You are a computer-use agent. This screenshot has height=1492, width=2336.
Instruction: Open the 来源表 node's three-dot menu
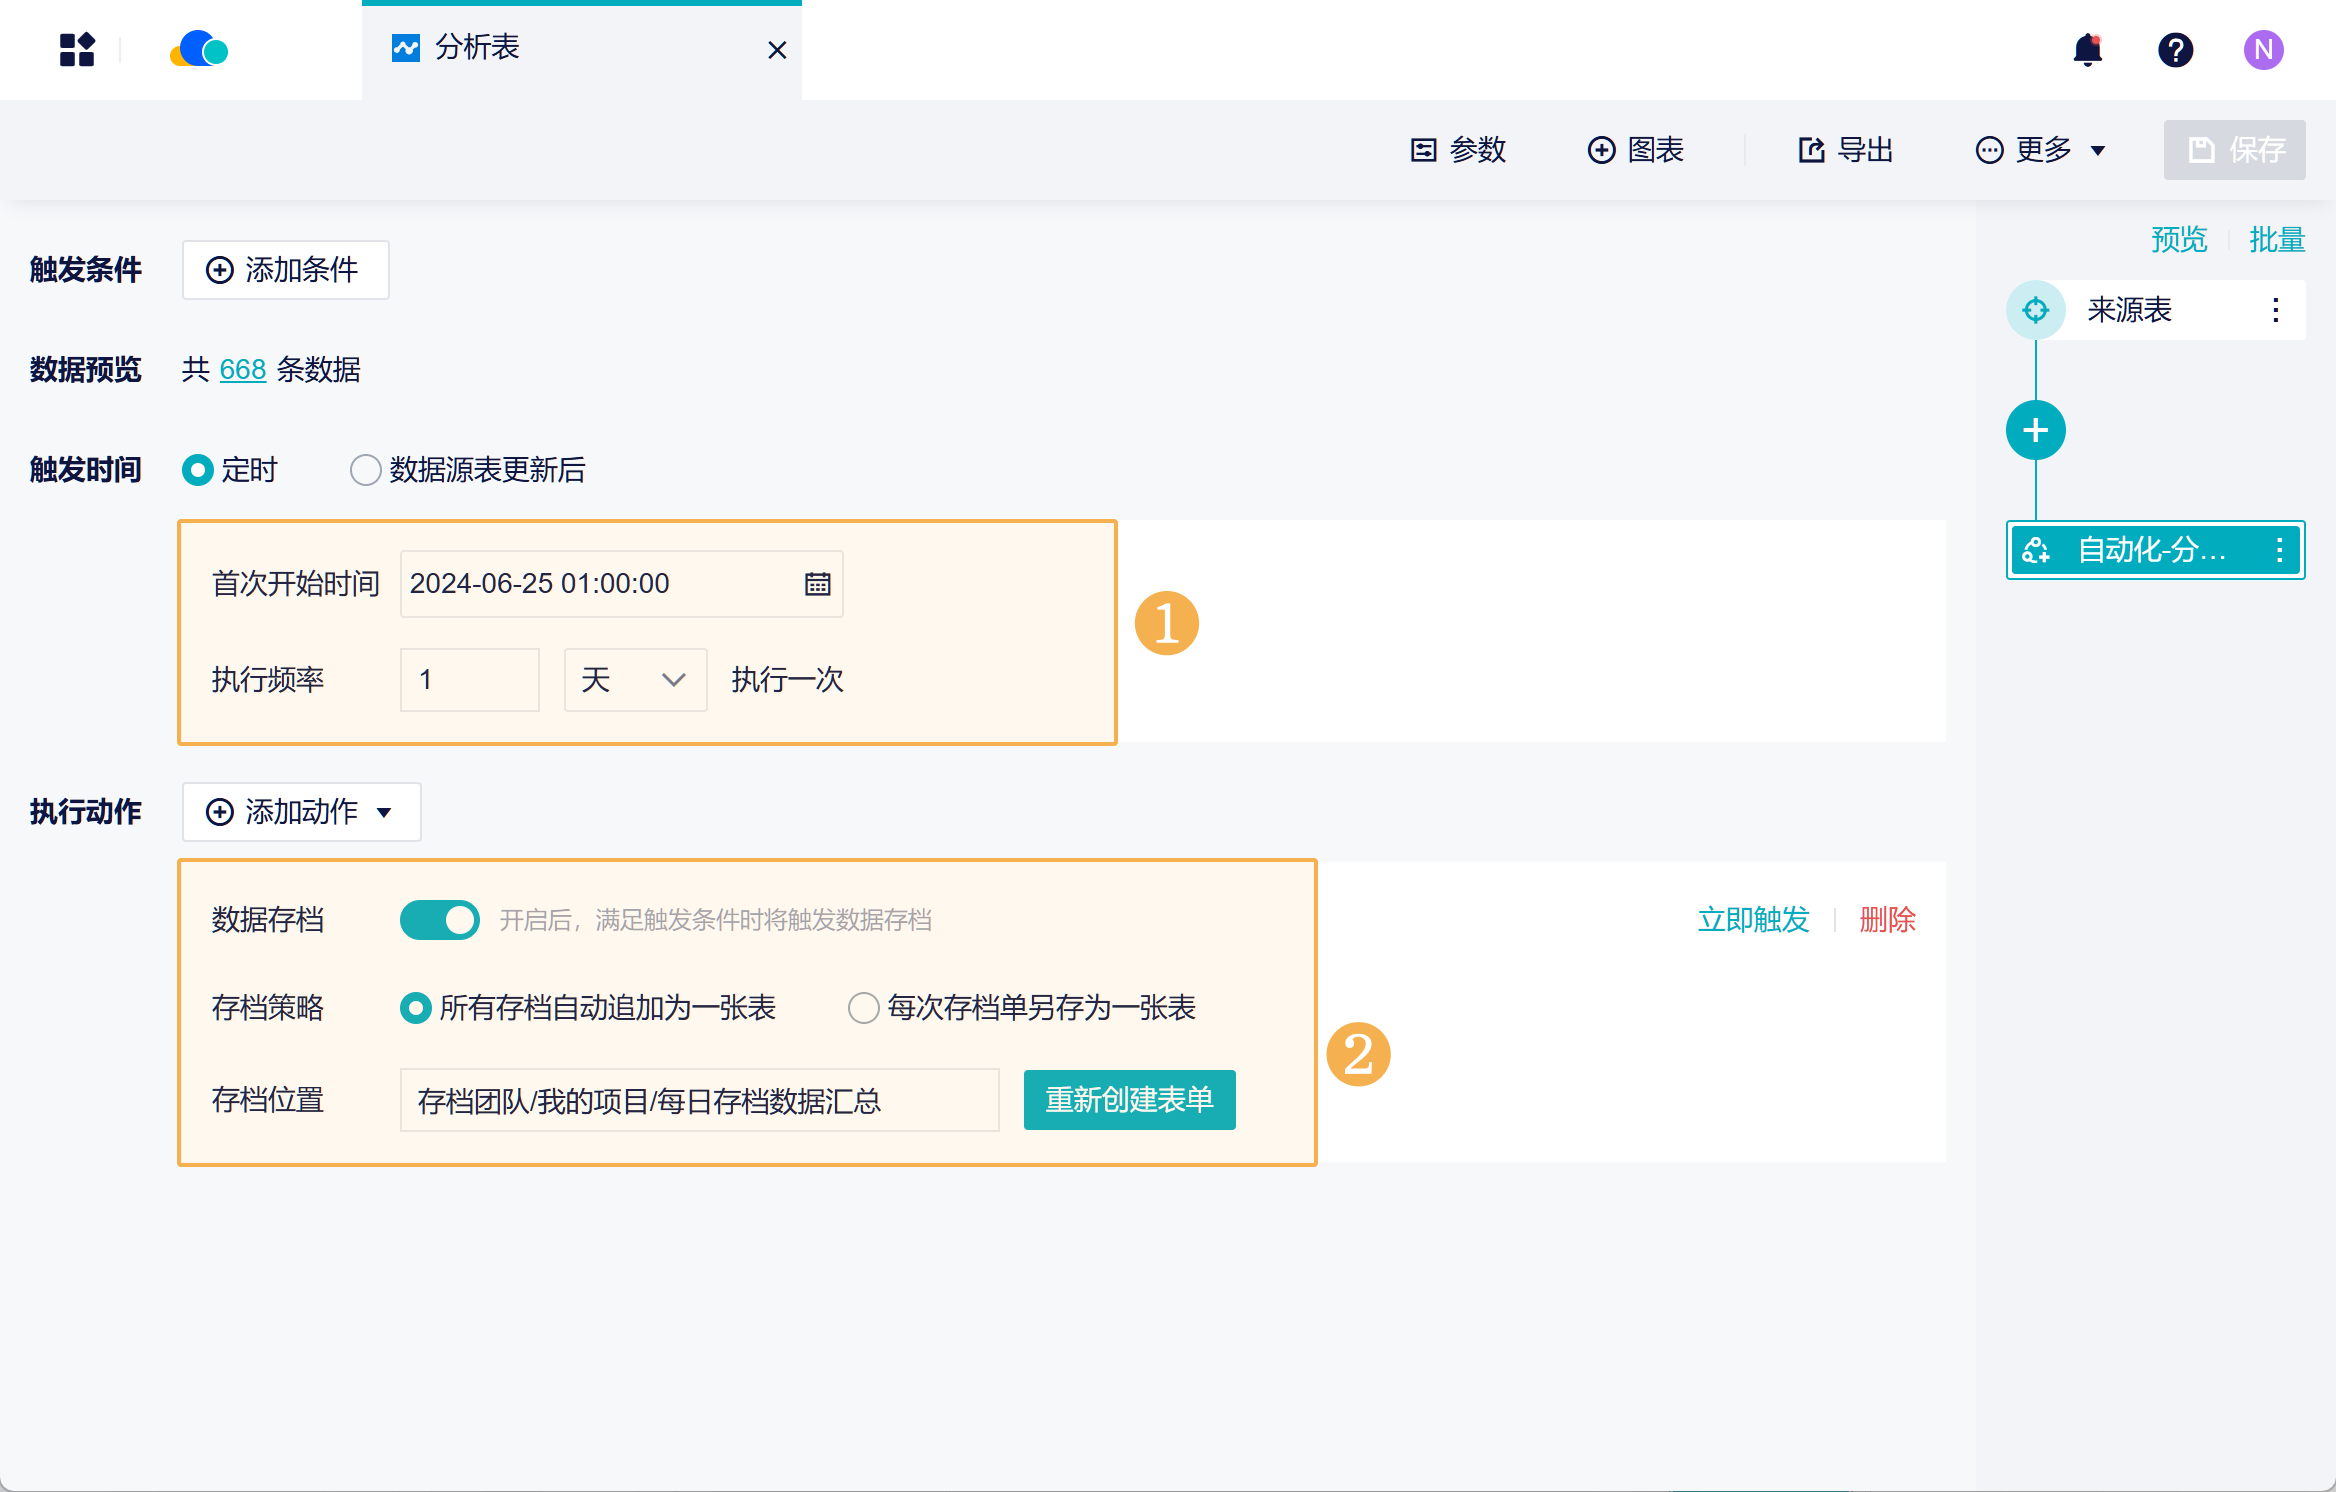click(2275, 310)
